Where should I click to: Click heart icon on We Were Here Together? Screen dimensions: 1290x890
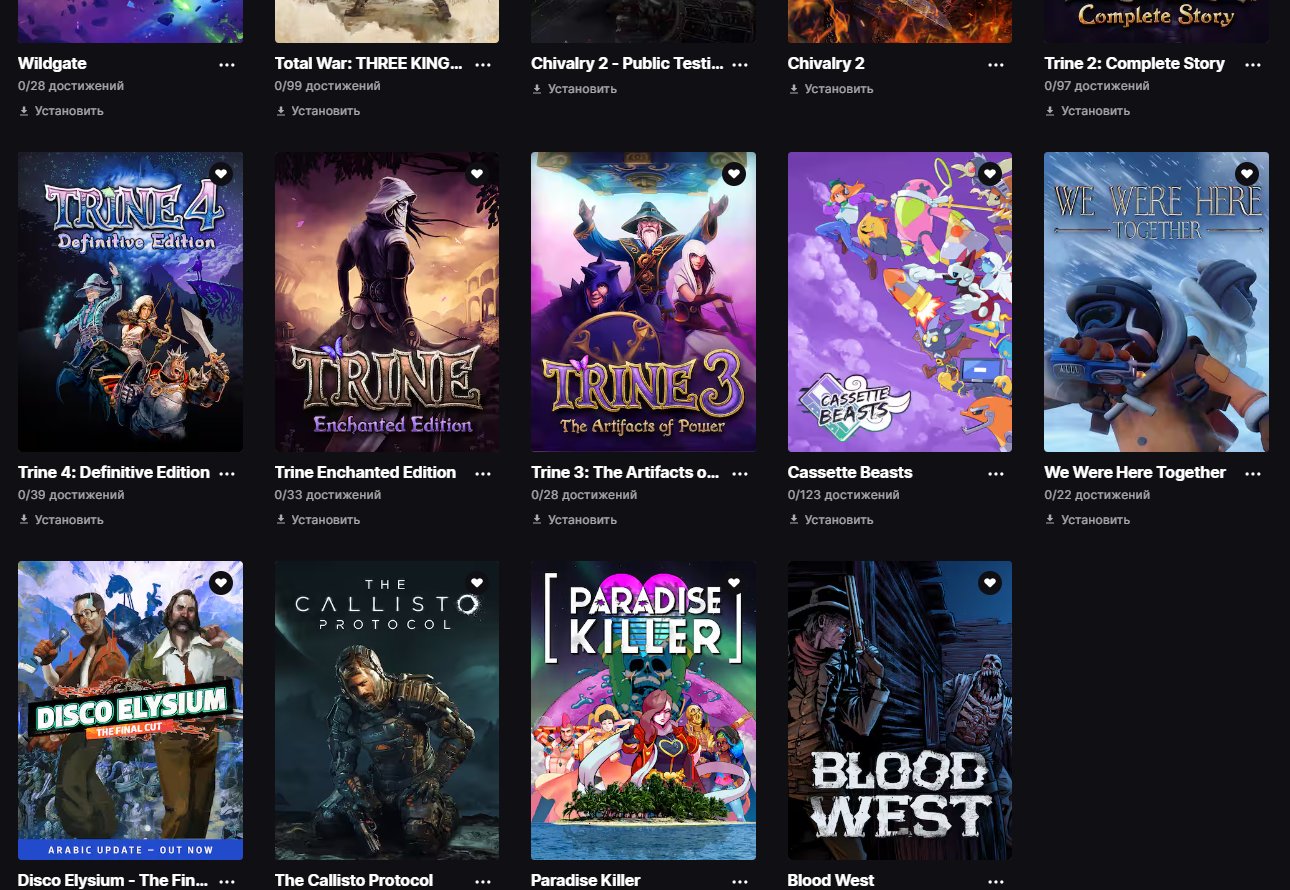tap(1247, 174)
